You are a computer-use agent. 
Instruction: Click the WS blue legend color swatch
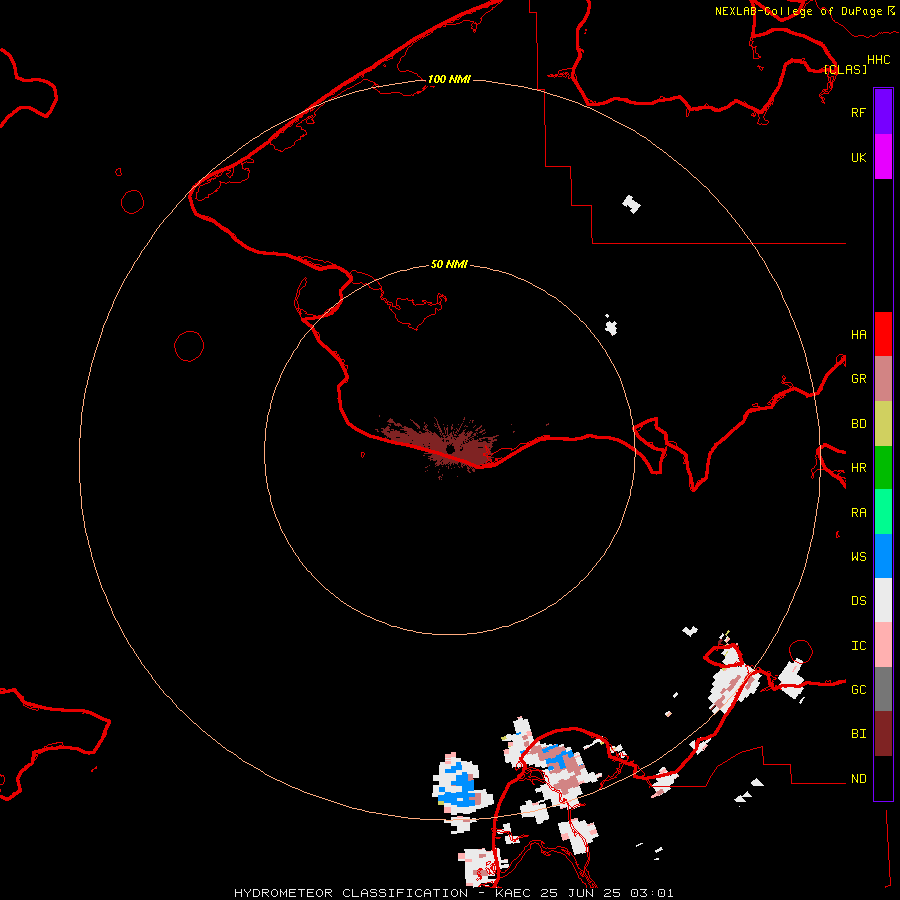883,556
